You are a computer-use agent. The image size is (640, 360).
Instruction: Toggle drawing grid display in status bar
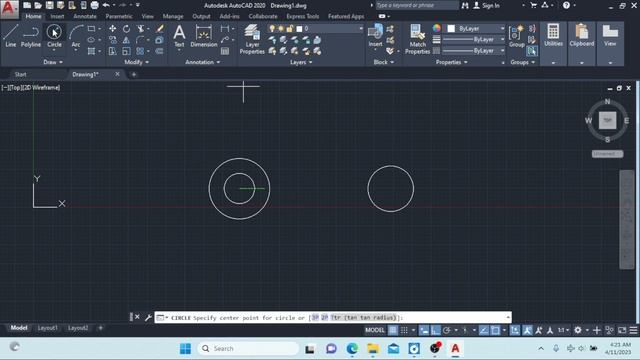393,330
